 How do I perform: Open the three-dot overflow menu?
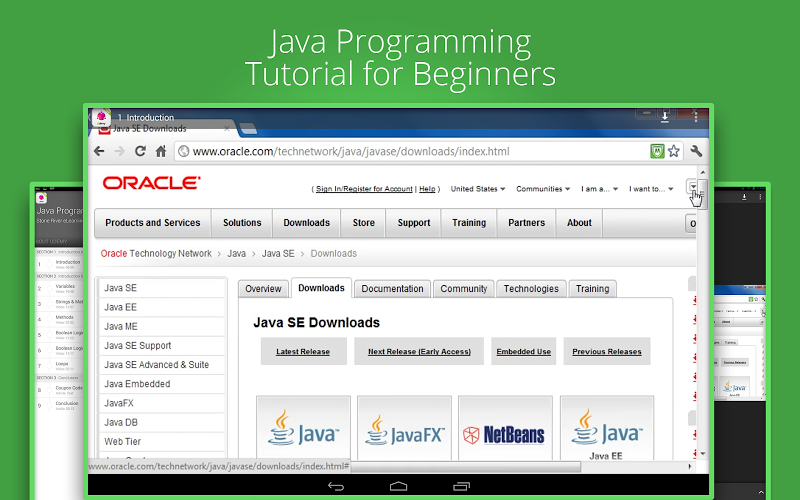(695, 117)
